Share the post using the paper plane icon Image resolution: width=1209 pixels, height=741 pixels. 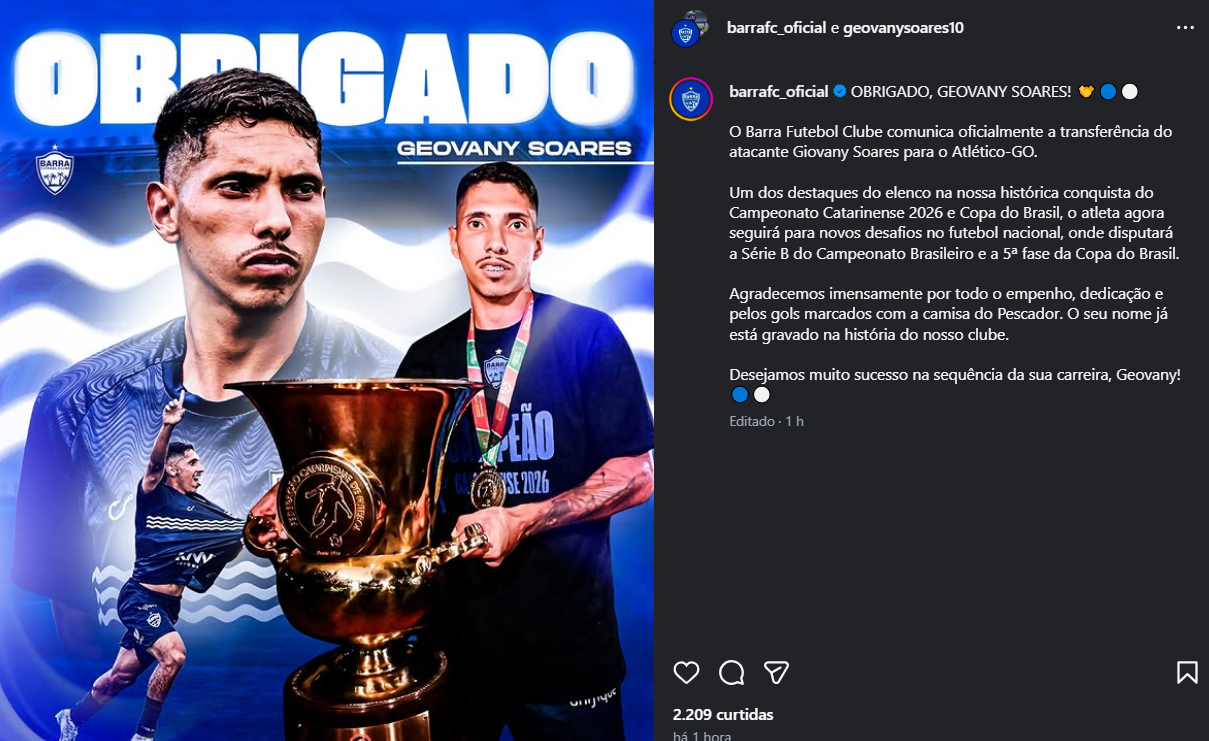click(x=777, y=672)
